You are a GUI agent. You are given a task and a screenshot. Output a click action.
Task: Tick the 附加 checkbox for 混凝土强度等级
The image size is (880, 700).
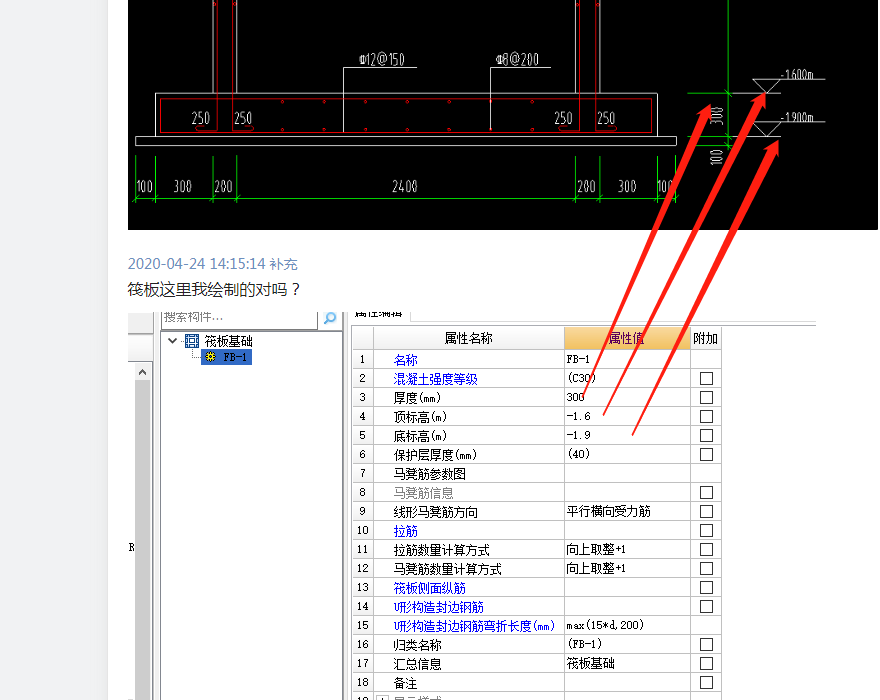click(707, 378)
